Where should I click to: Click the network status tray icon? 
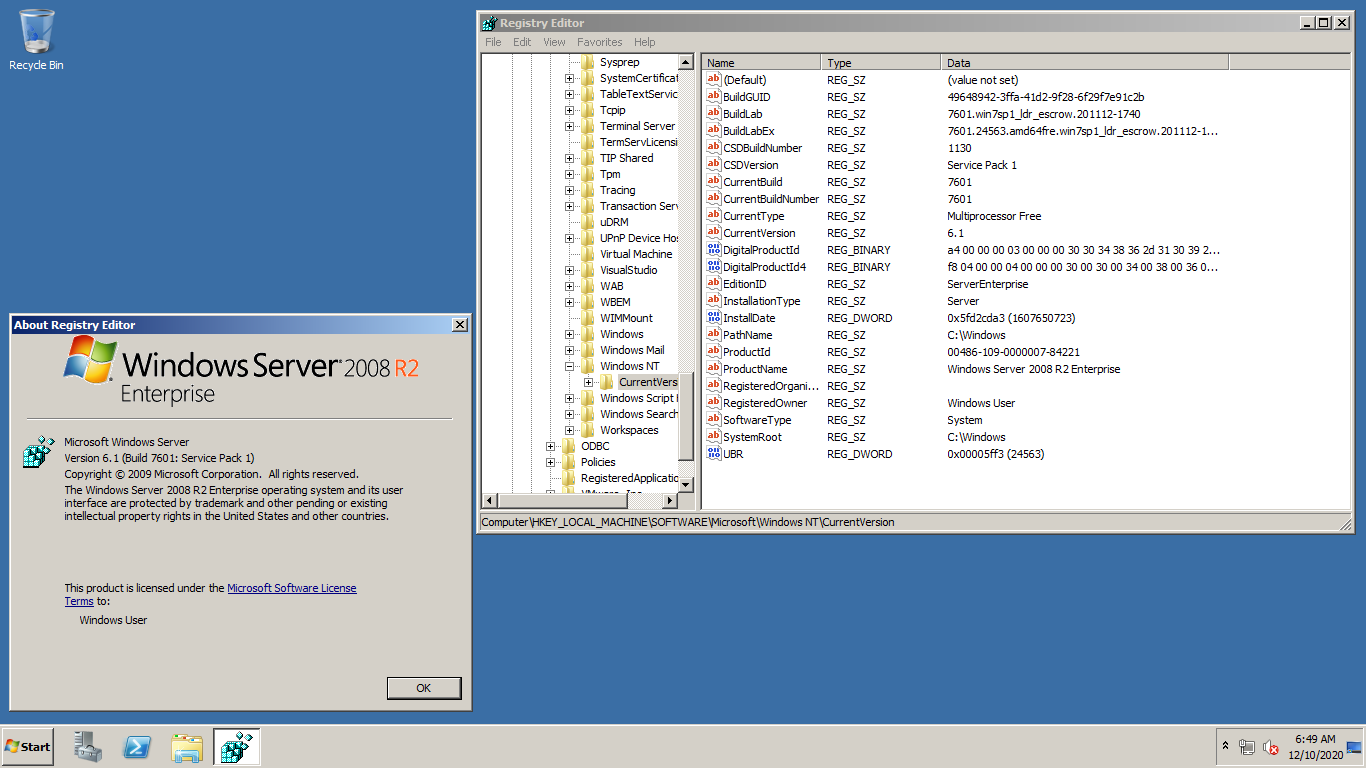tap(1246, 747)
